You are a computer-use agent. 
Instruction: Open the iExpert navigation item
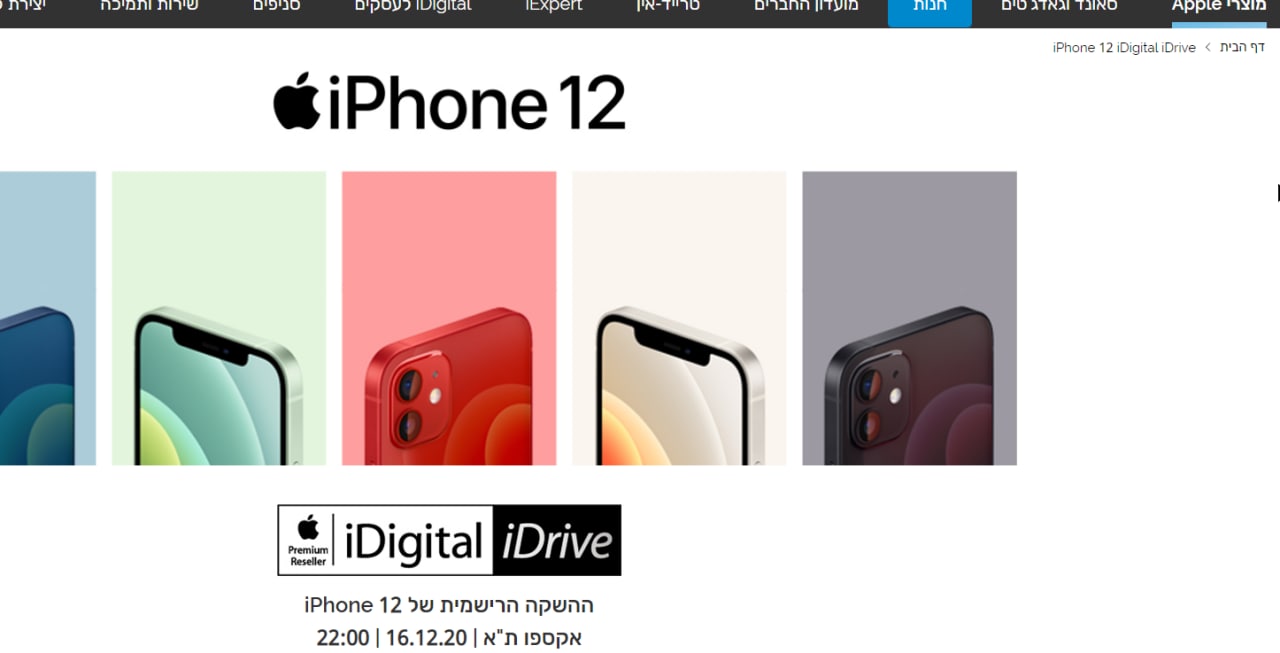pyautogui.click(x=554, y=6)
